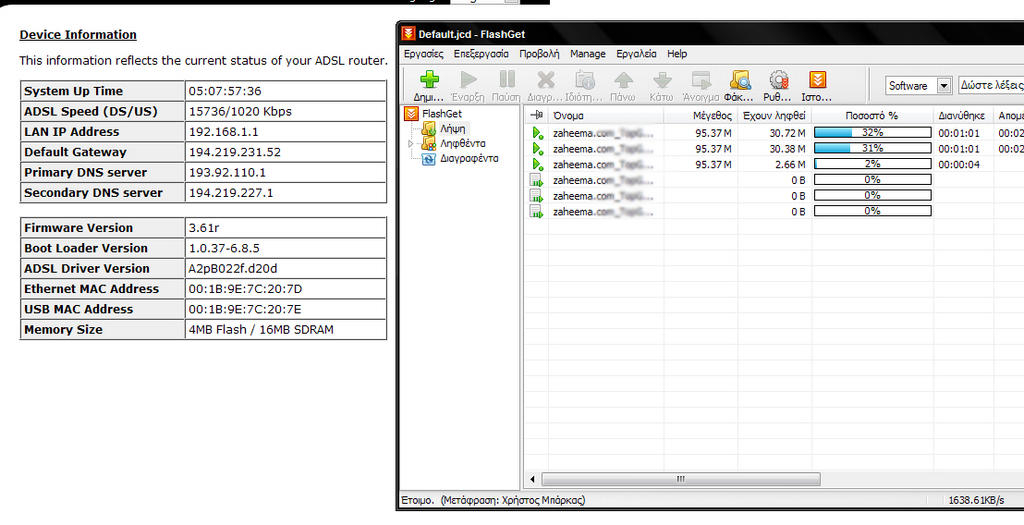
Task: Click the Ιστο... website toolbar icon
Action: [x=817, y=80]
